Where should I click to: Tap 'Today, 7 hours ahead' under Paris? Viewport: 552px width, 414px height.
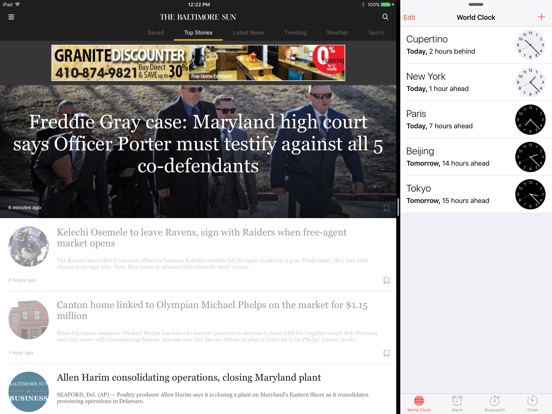pos(439,126)
